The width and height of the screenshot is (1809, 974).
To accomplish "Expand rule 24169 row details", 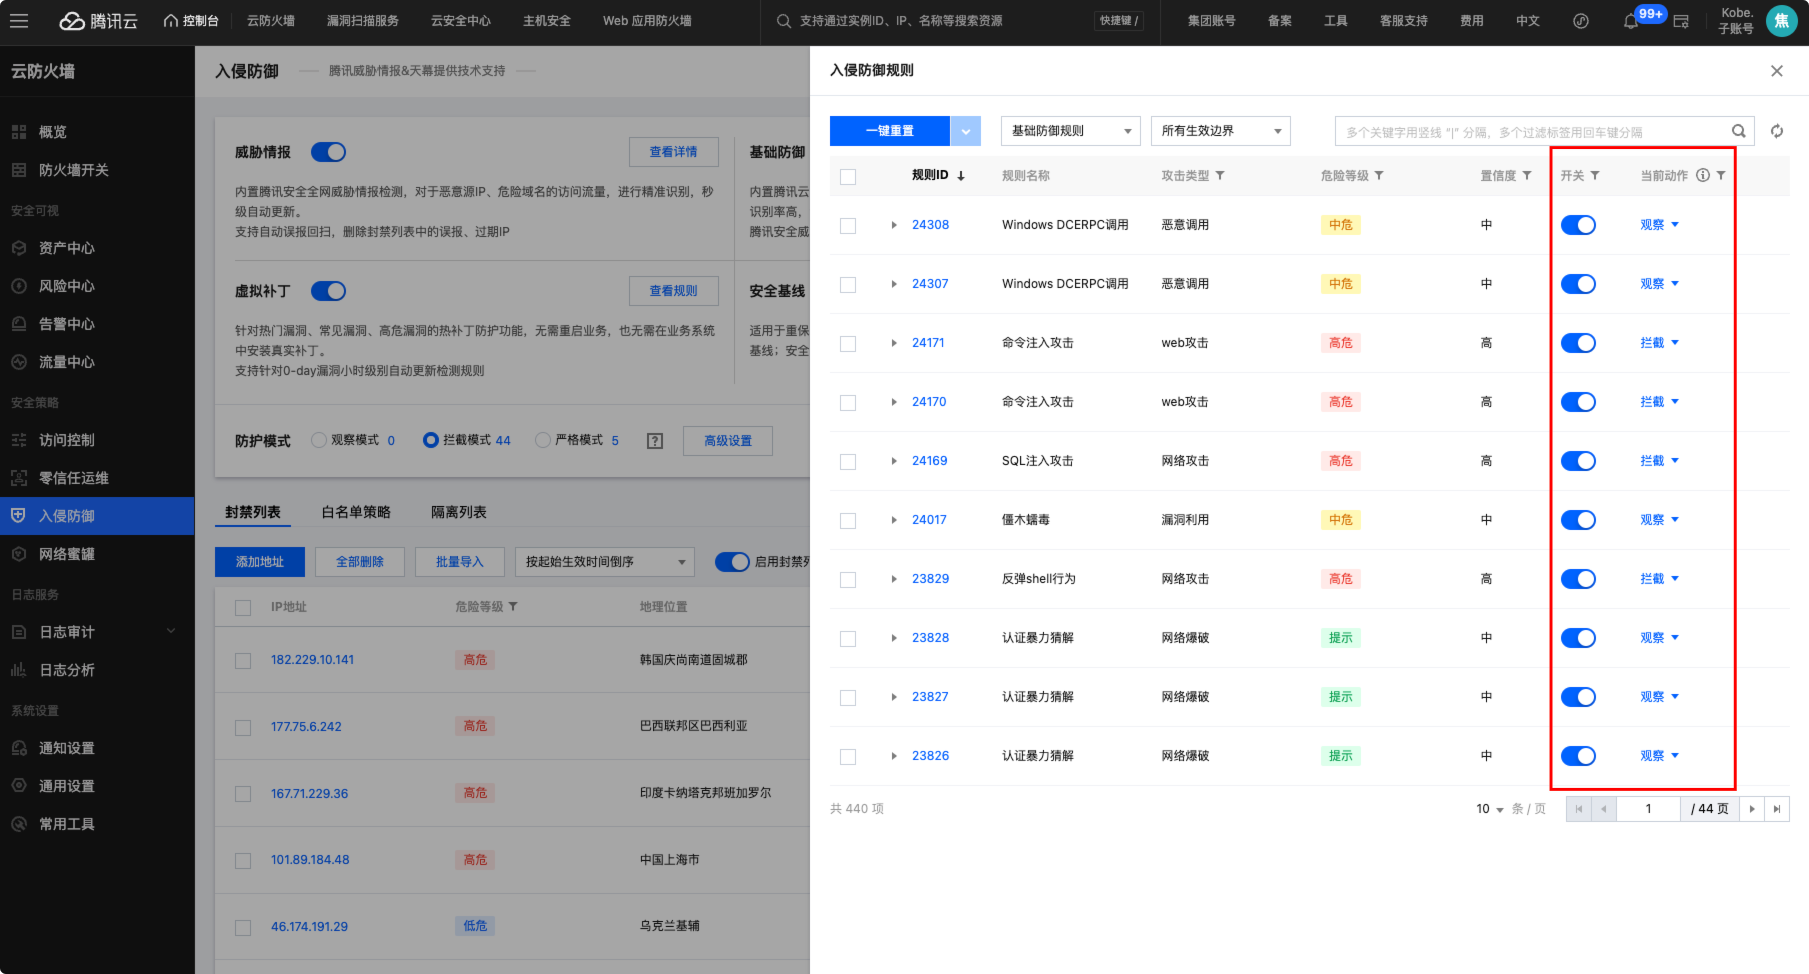I will pyautogui.click(x=894, y=461).
